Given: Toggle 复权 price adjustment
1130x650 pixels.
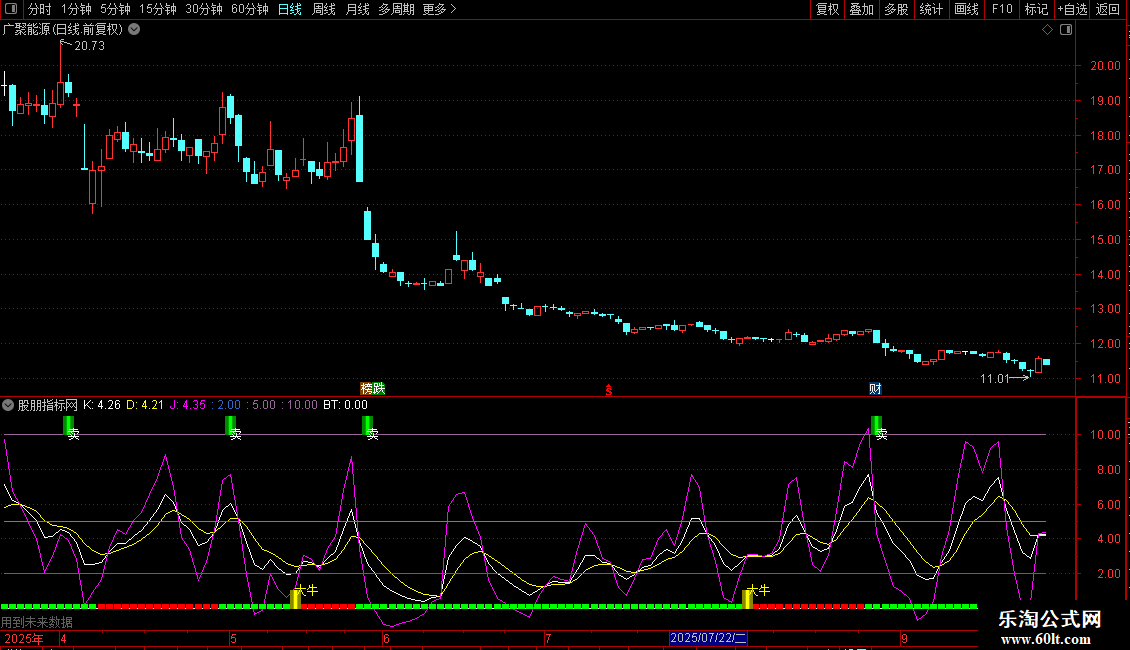Looking at the screenshot, I should (x=827, y=9).
